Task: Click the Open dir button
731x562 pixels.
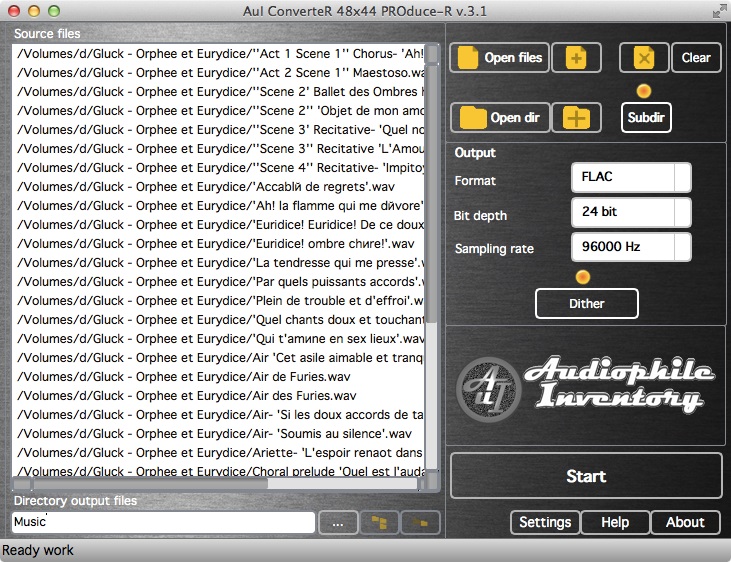Action: tap(500, 118)
